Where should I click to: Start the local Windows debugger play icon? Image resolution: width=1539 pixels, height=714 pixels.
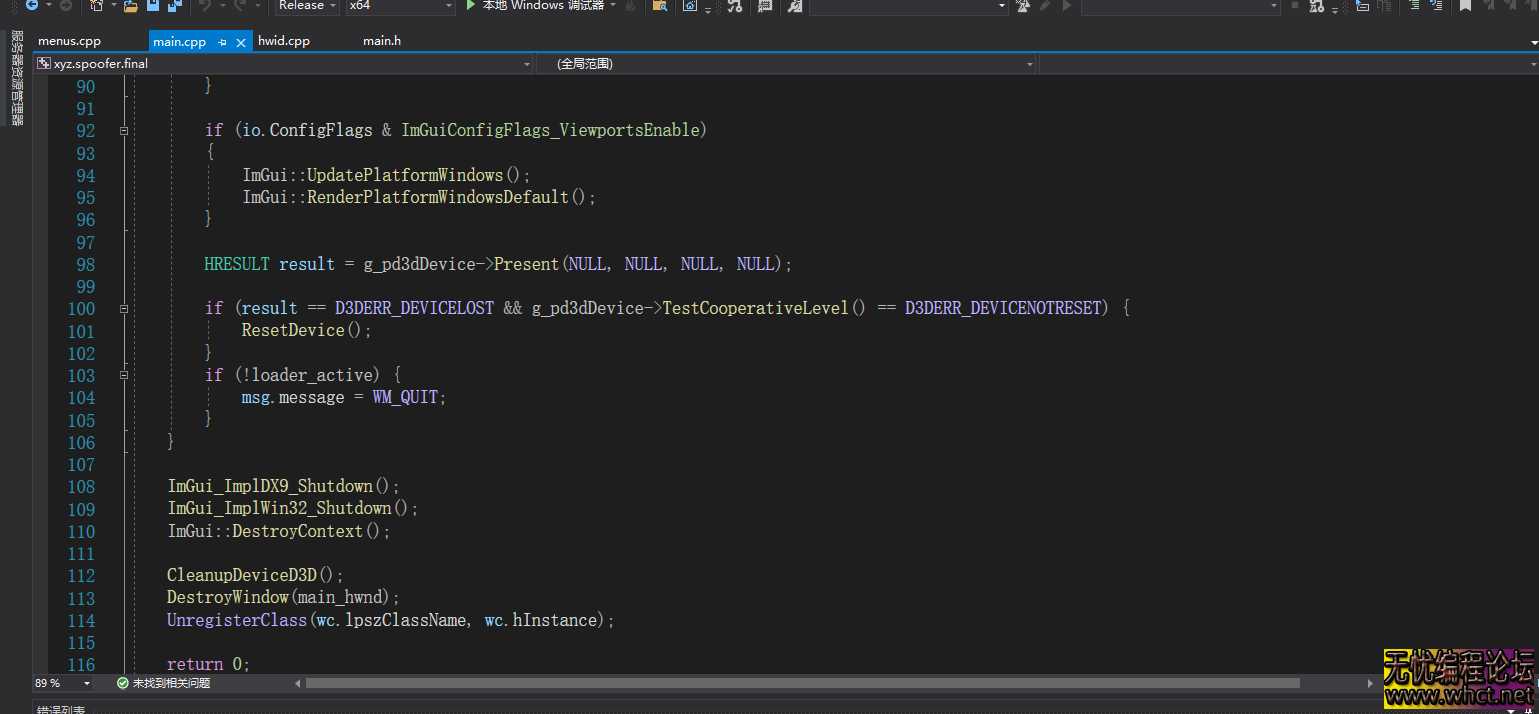pos(470,6)
